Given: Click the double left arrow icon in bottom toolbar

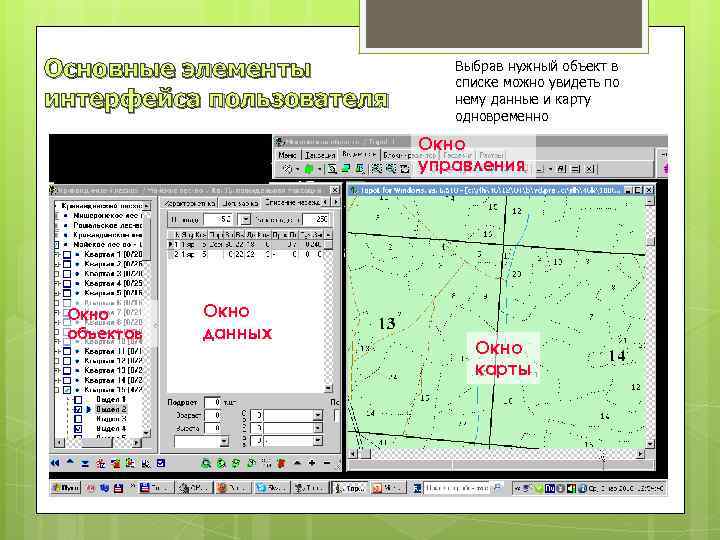Looking at the screenshot, I should (x=56, y=463).
